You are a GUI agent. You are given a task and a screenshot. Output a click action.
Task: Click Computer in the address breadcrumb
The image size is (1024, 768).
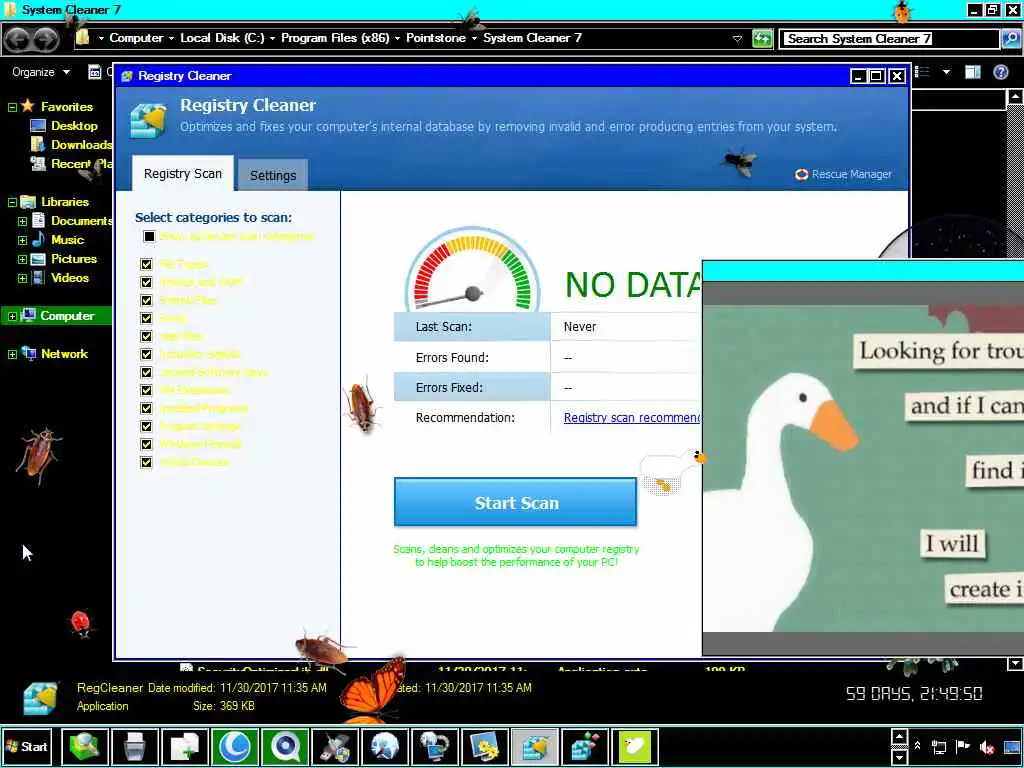tap(136, 38)
